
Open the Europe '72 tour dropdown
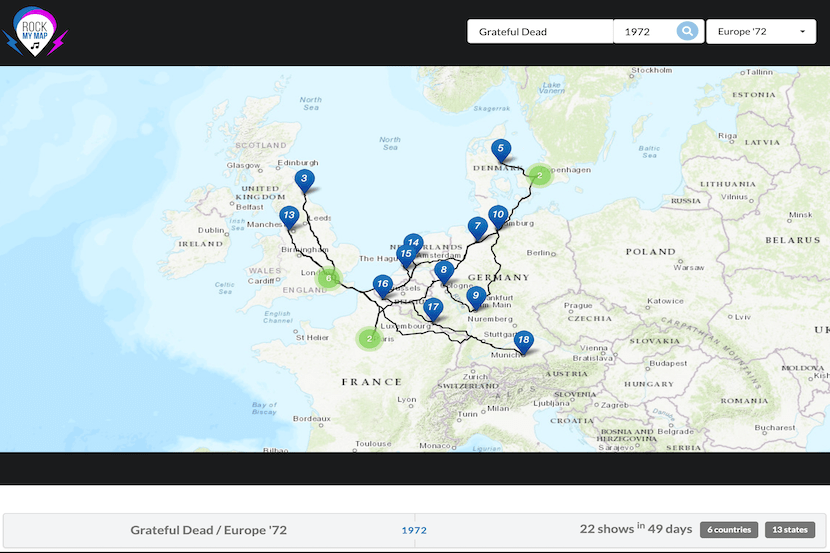761,32
